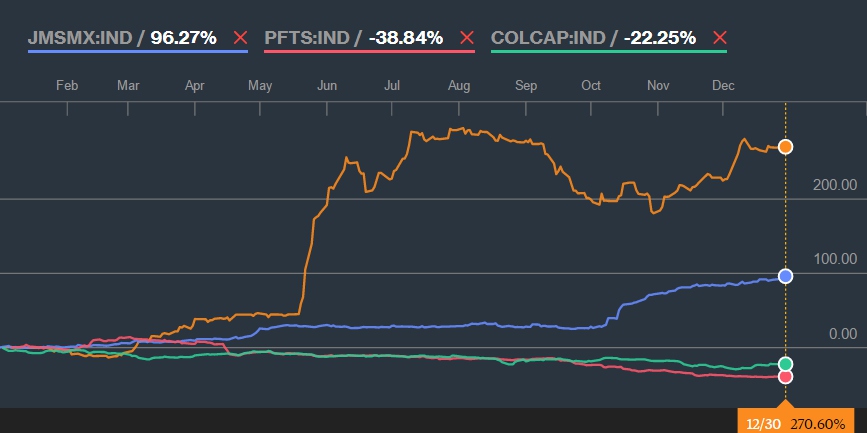Click the Nov label on time axis
This screenshot has height=433, width=867.
click(x=658, y=86)
